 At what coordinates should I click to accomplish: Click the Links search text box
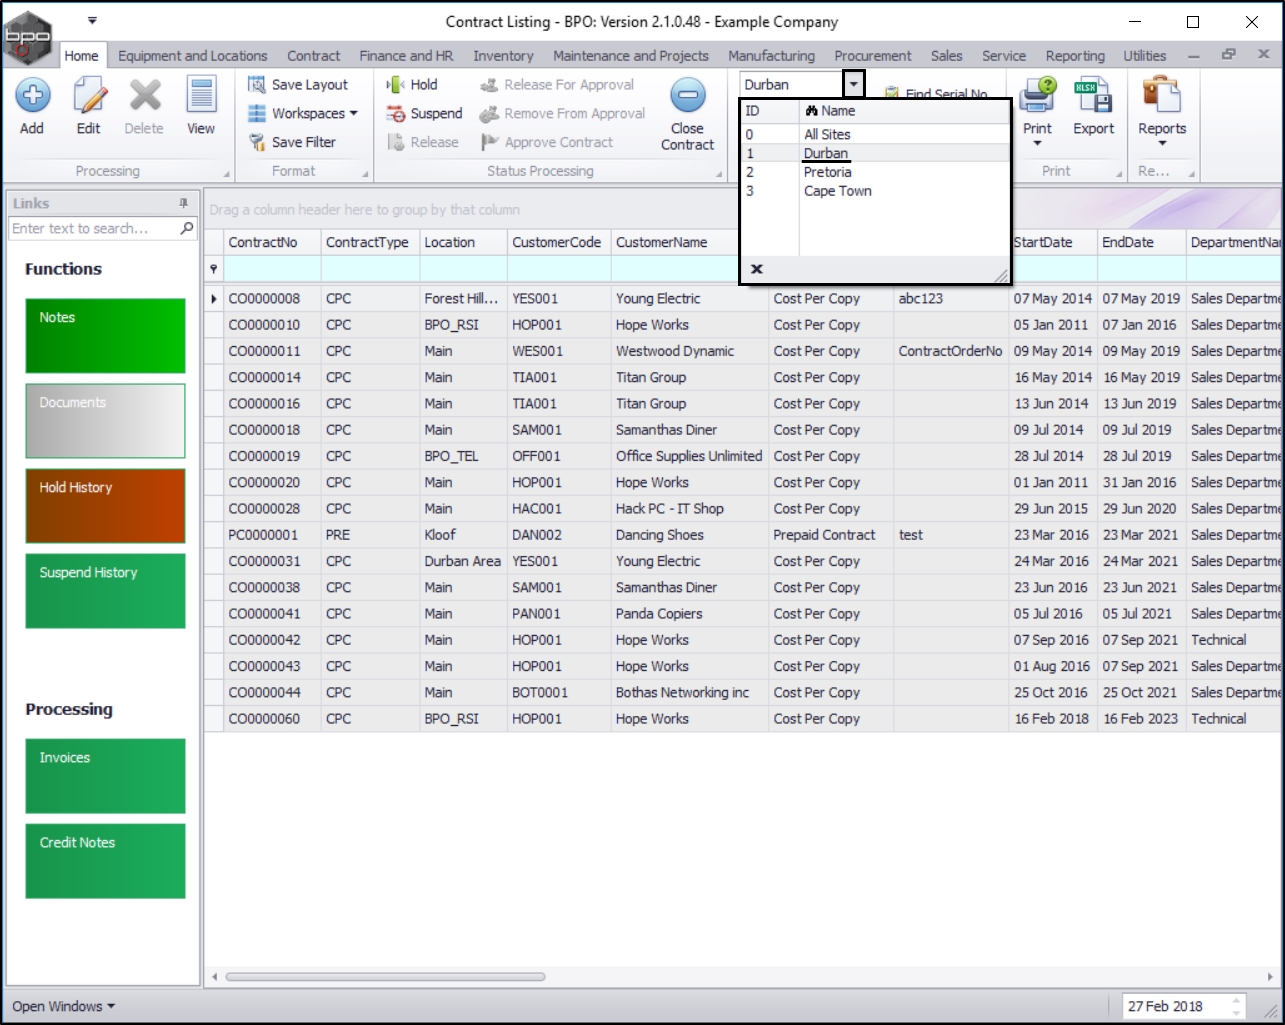(94, 229)
